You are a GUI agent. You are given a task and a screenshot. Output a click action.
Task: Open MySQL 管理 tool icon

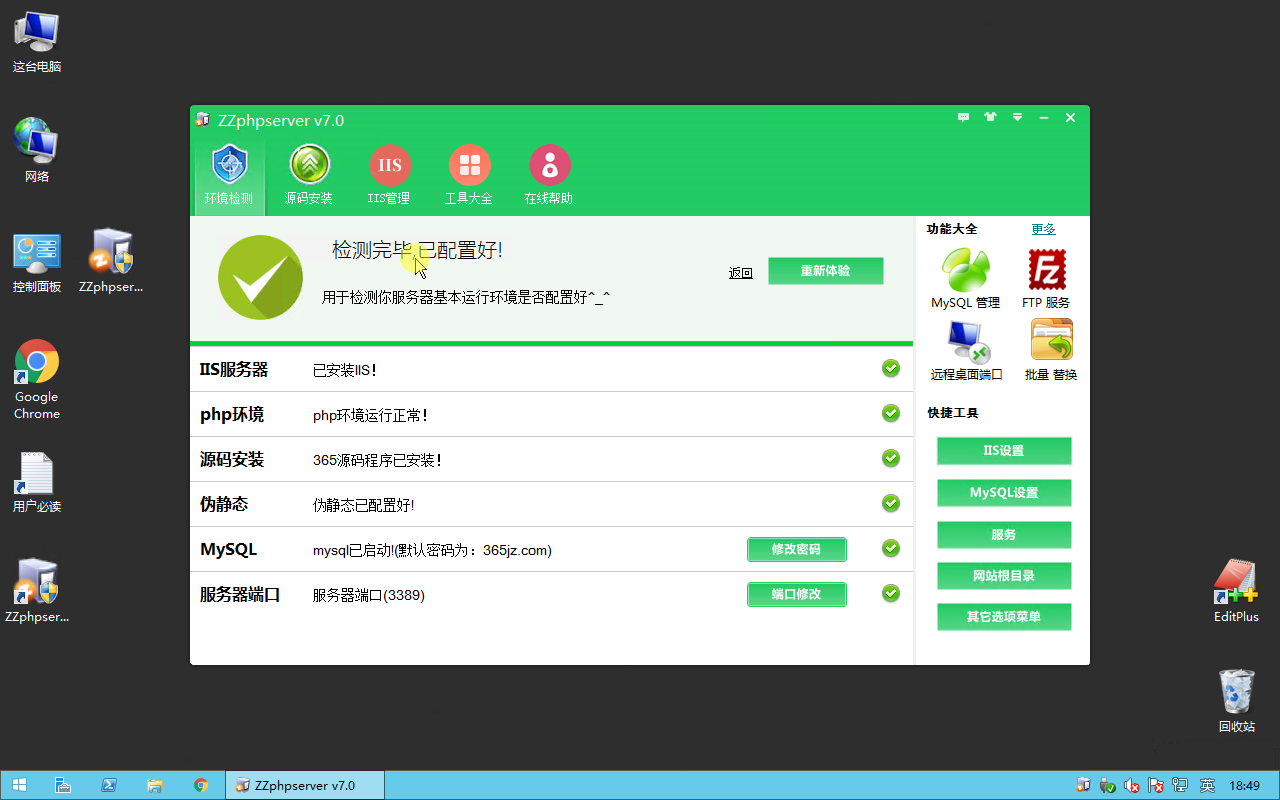pos(966,278)
